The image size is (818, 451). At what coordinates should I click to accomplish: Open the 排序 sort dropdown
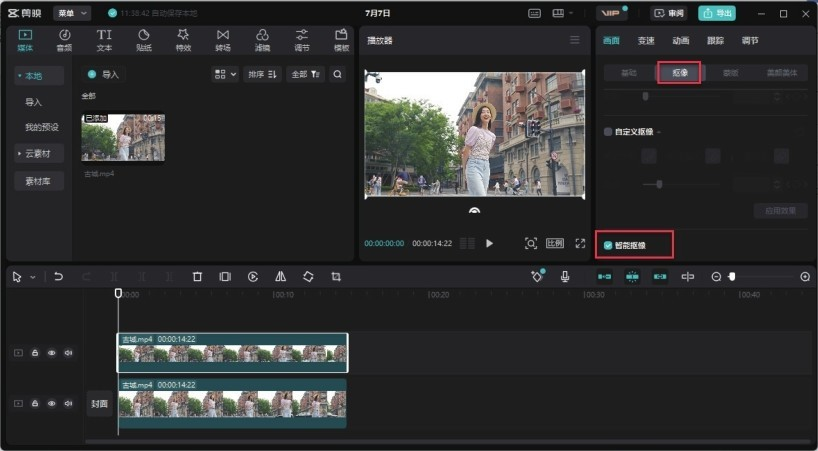pos(263,74)
